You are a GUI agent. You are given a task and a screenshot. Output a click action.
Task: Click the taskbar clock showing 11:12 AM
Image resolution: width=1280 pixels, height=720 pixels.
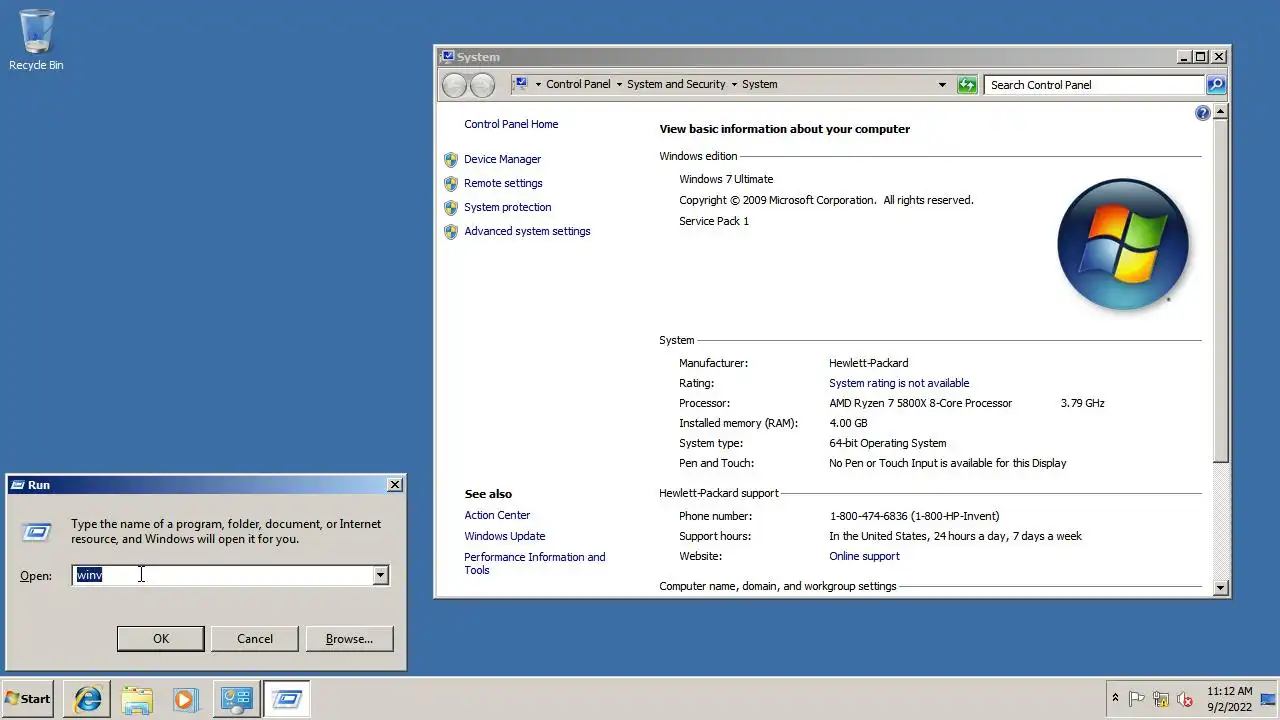1229,699
